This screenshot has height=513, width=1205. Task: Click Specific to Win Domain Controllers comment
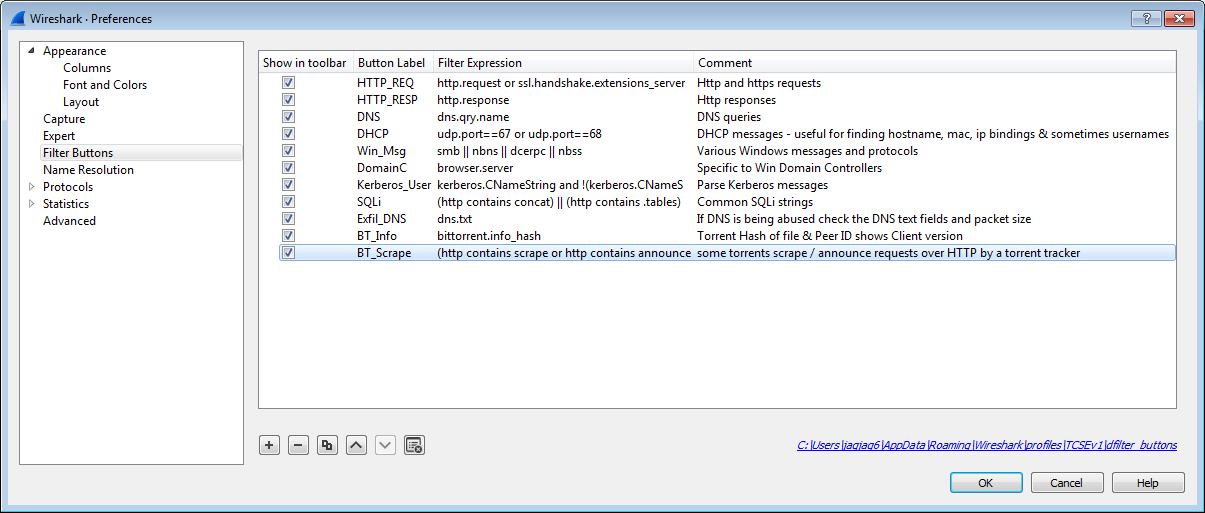pyautogui.click(x=790, y=168)
